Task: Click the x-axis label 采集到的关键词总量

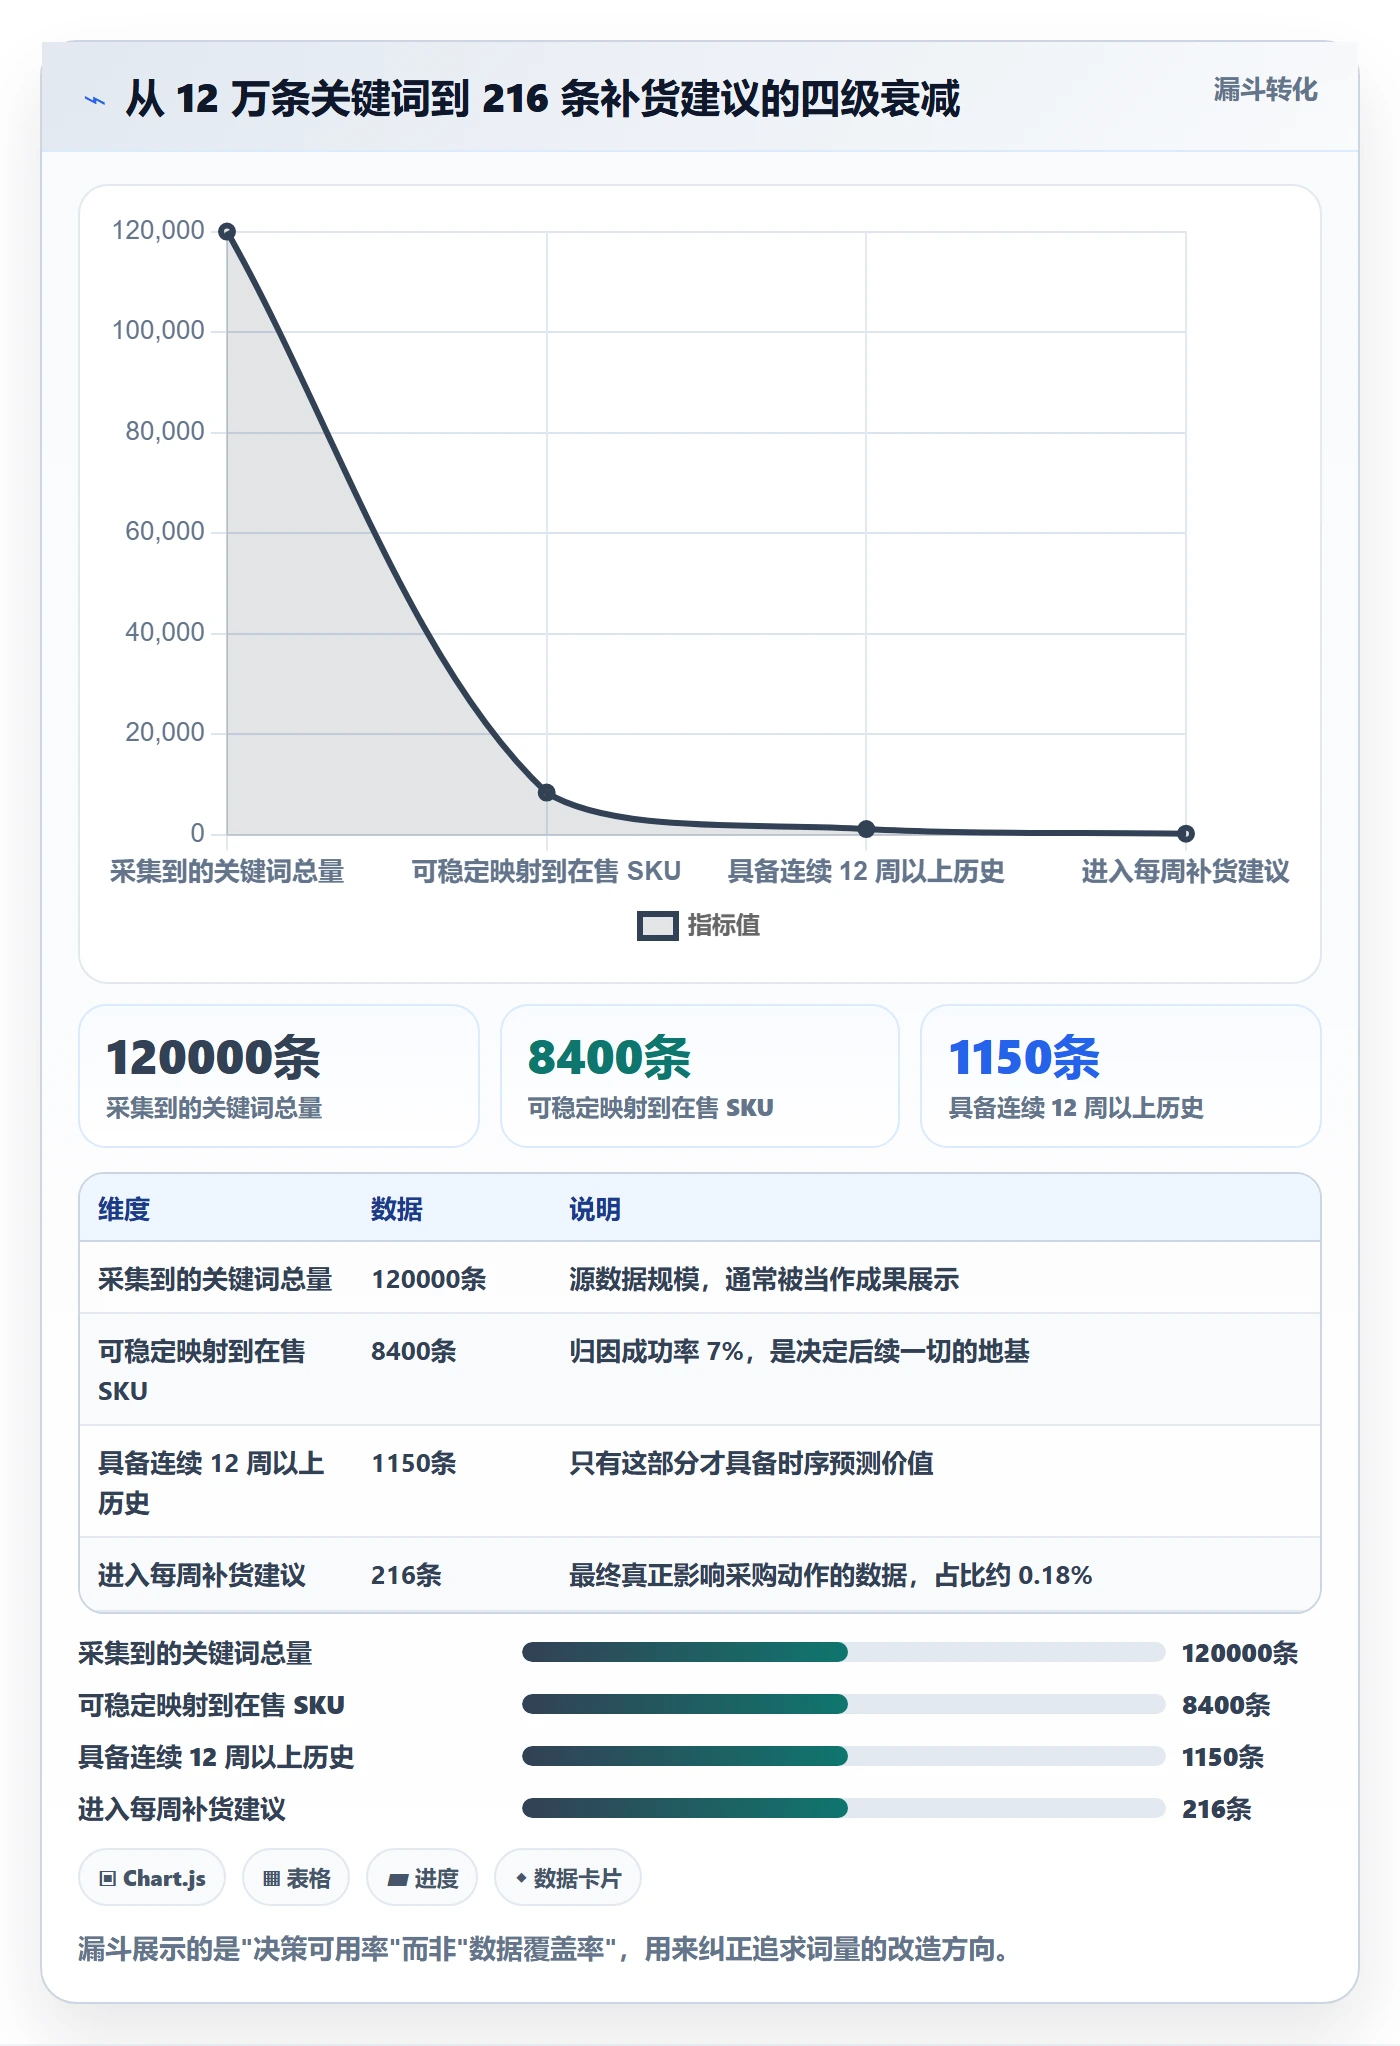Action: [227, 871]
